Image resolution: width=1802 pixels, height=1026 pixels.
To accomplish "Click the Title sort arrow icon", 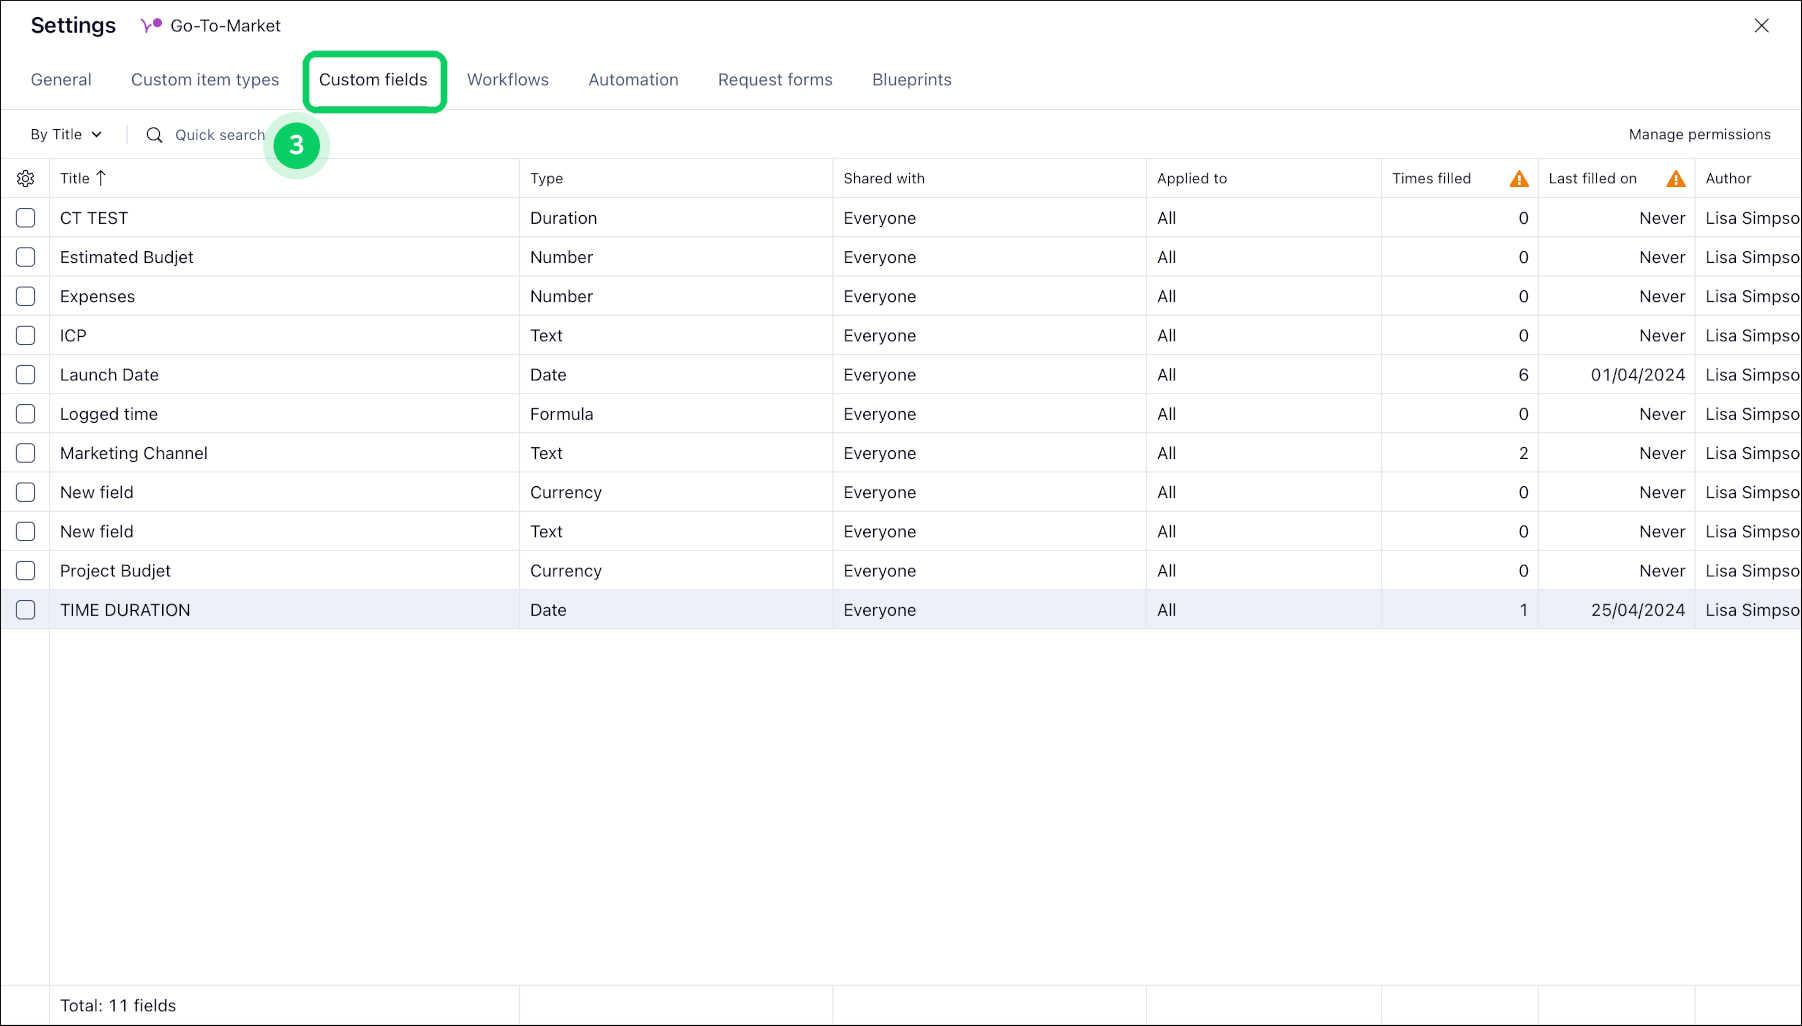I will tap(101, 178).
